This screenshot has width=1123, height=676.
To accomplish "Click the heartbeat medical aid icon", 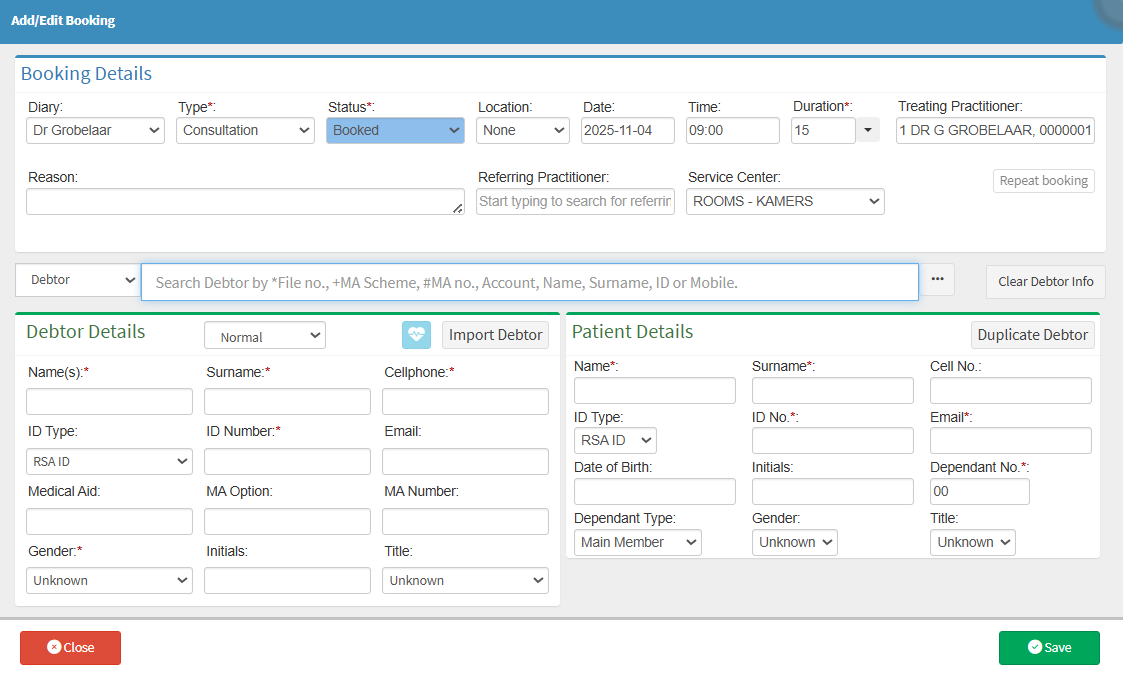I will click(x=416, y=335).
